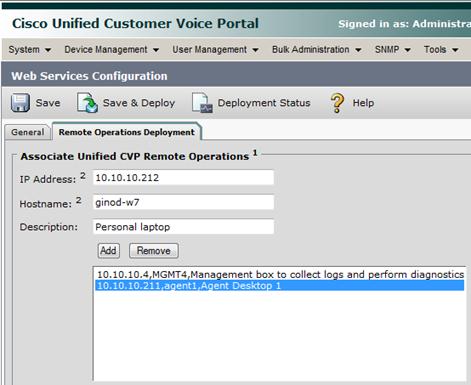The width and height of the screenshot is (471, 385).
Task: Click the Deployment Status document icon
Action: 202,103
